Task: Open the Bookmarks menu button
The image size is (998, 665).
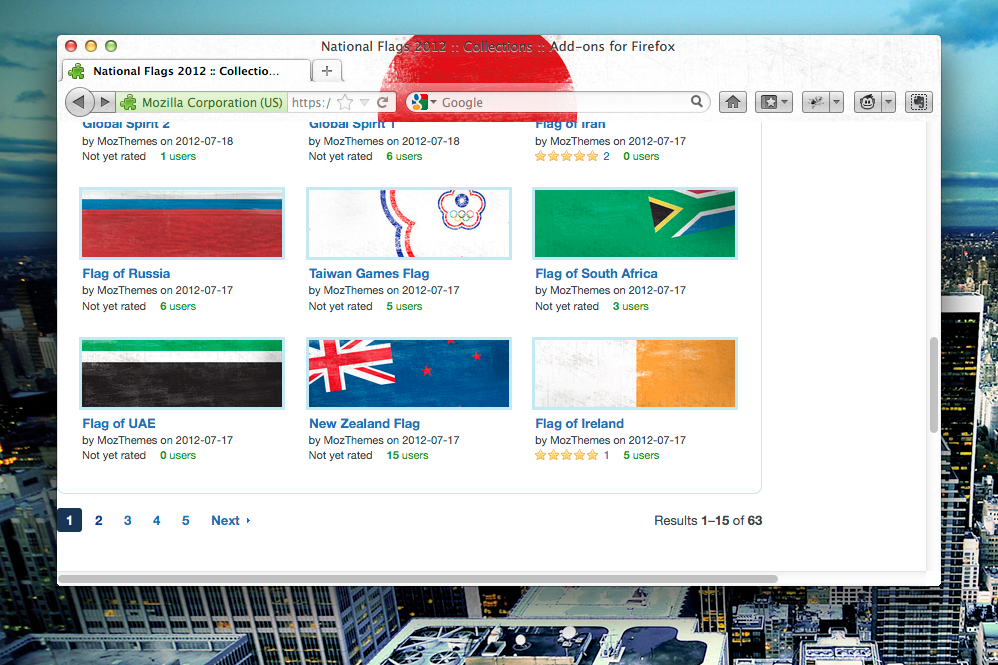Action: point(774,102)
